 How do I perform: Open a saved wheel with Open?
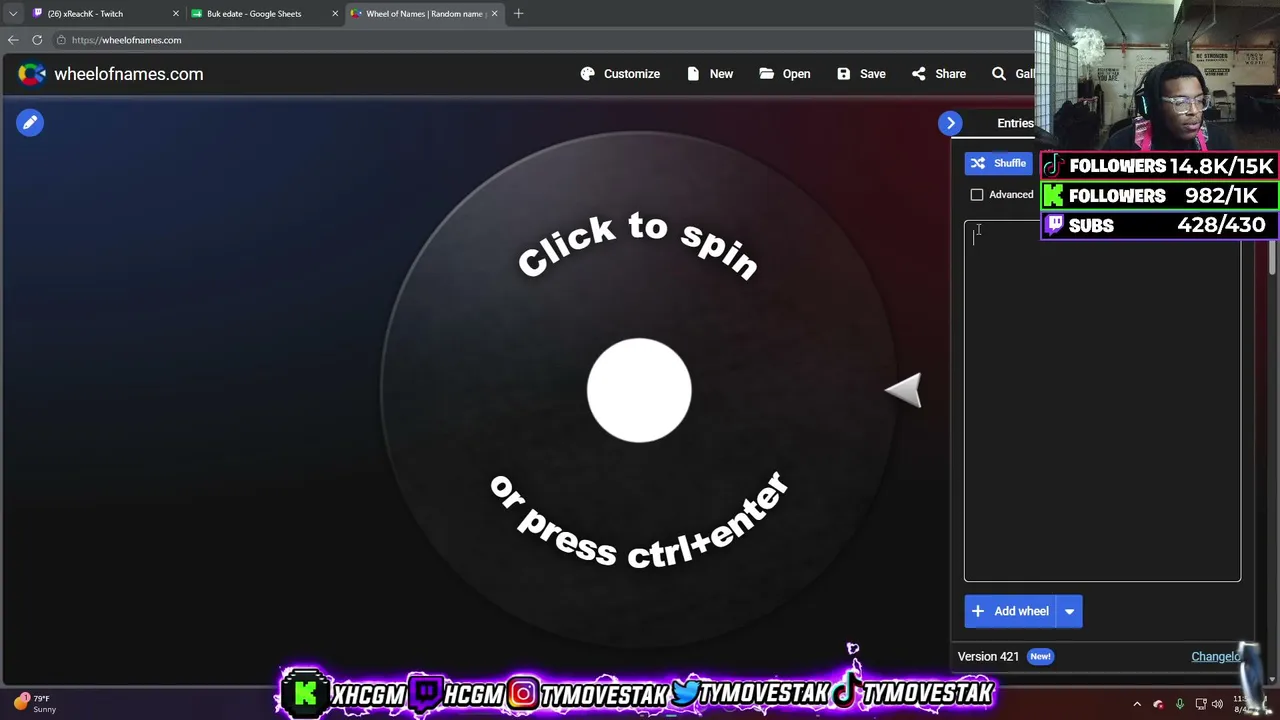click(785, 74)
